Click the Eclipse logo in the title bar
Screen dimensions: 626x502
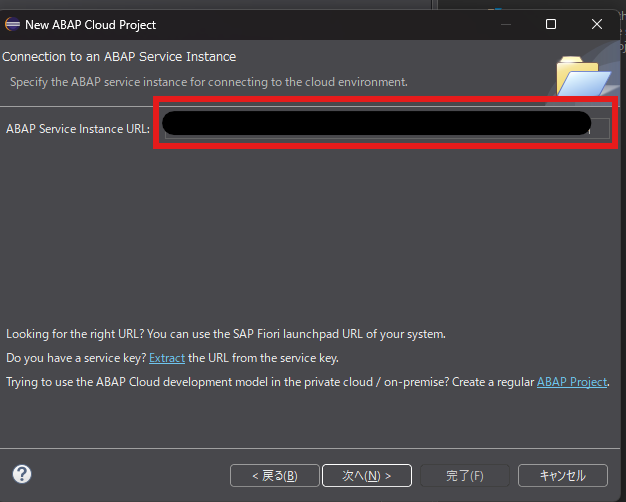pos(12,24)
